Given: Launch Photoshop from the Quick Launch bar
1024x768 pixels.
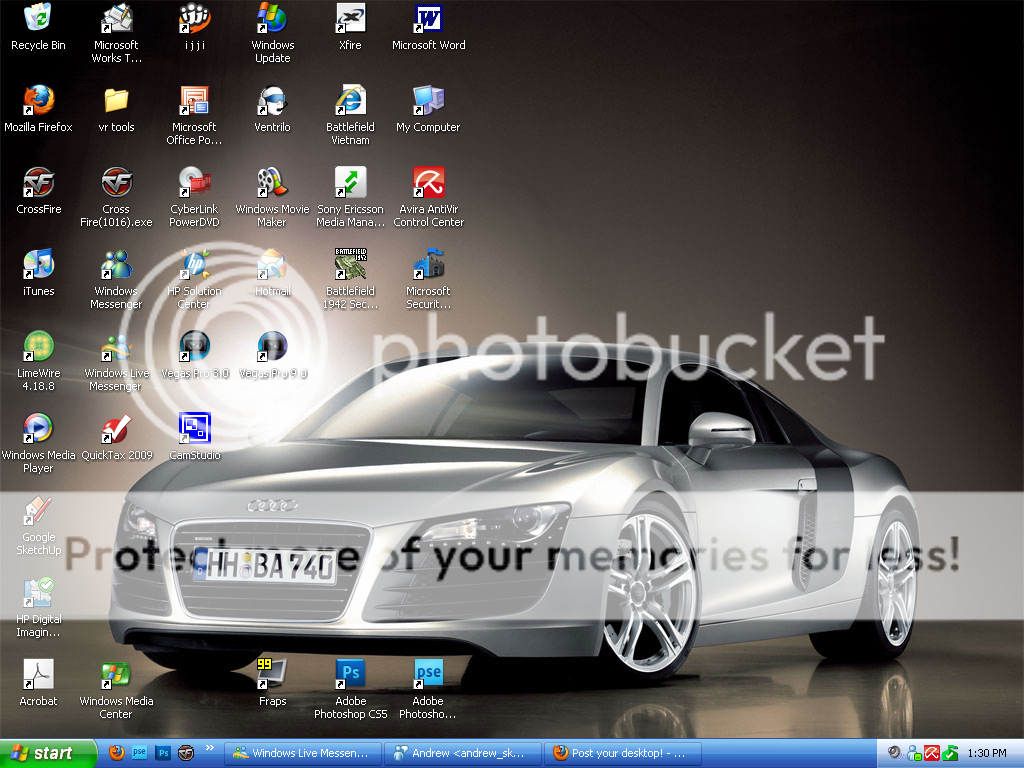Looking at the screenshot, I should (163, 753).
